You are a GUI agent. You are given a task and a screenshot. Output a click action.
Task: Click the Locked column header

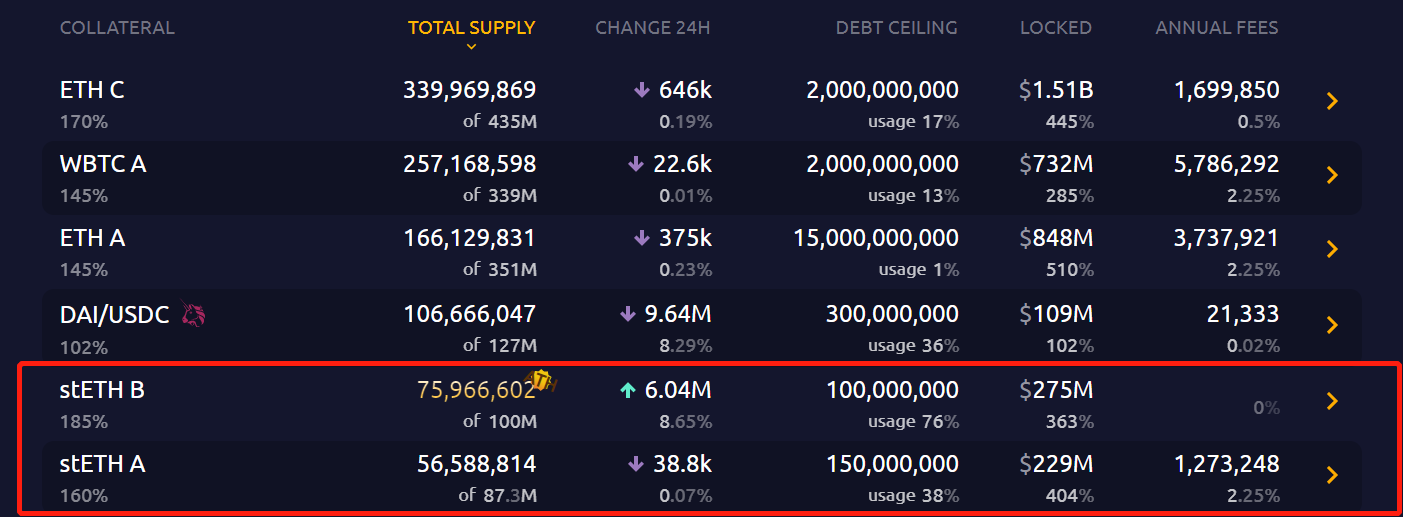click(x=1055, y=28)
